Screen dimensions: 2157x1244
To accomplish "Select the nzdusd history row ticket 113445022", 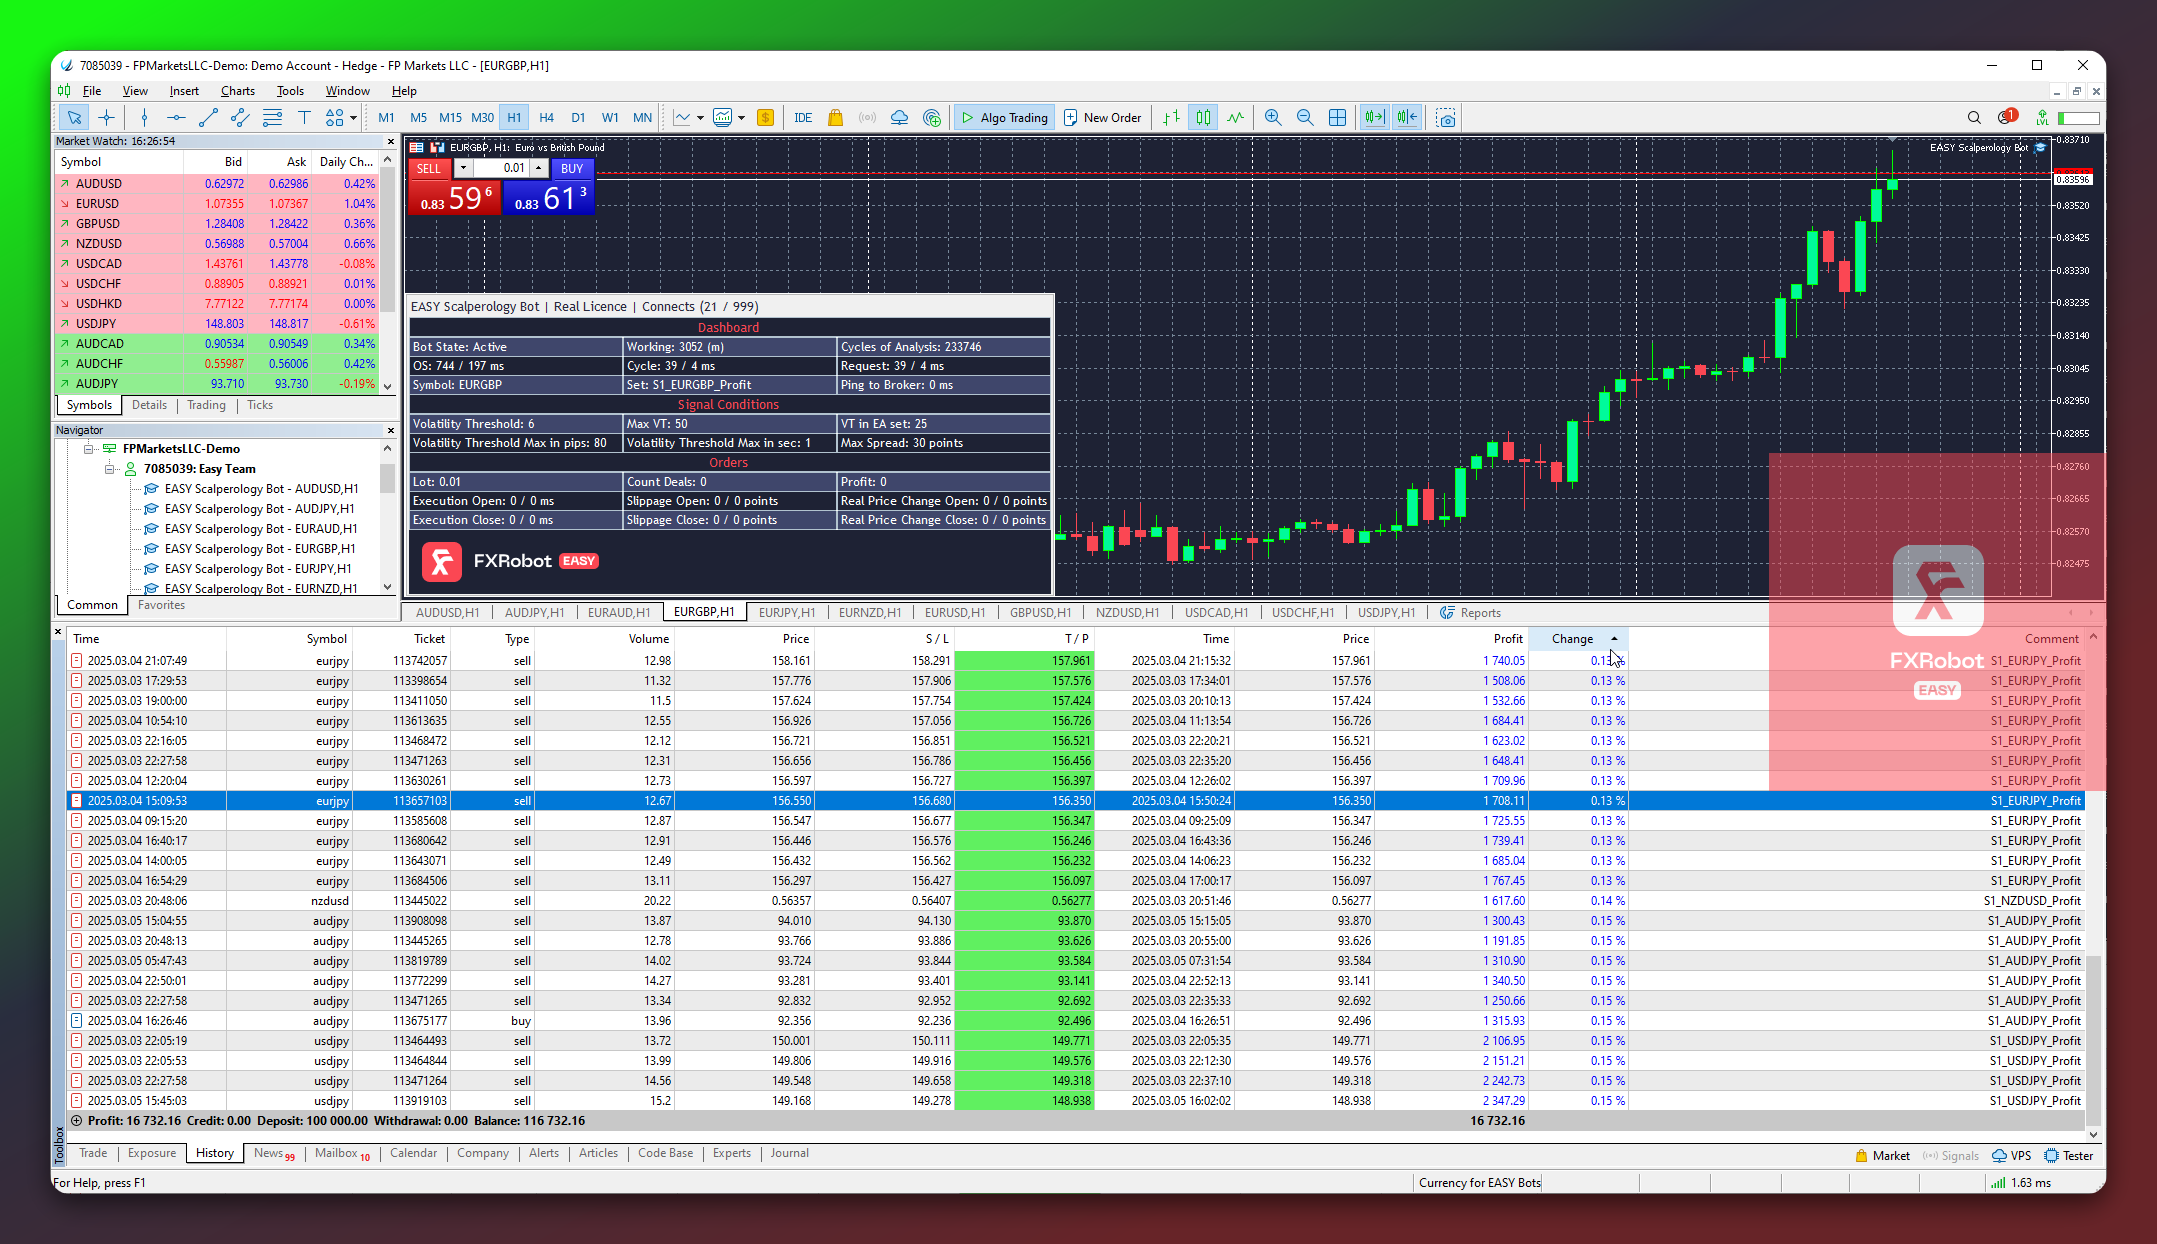I will tap(1076, 901).
